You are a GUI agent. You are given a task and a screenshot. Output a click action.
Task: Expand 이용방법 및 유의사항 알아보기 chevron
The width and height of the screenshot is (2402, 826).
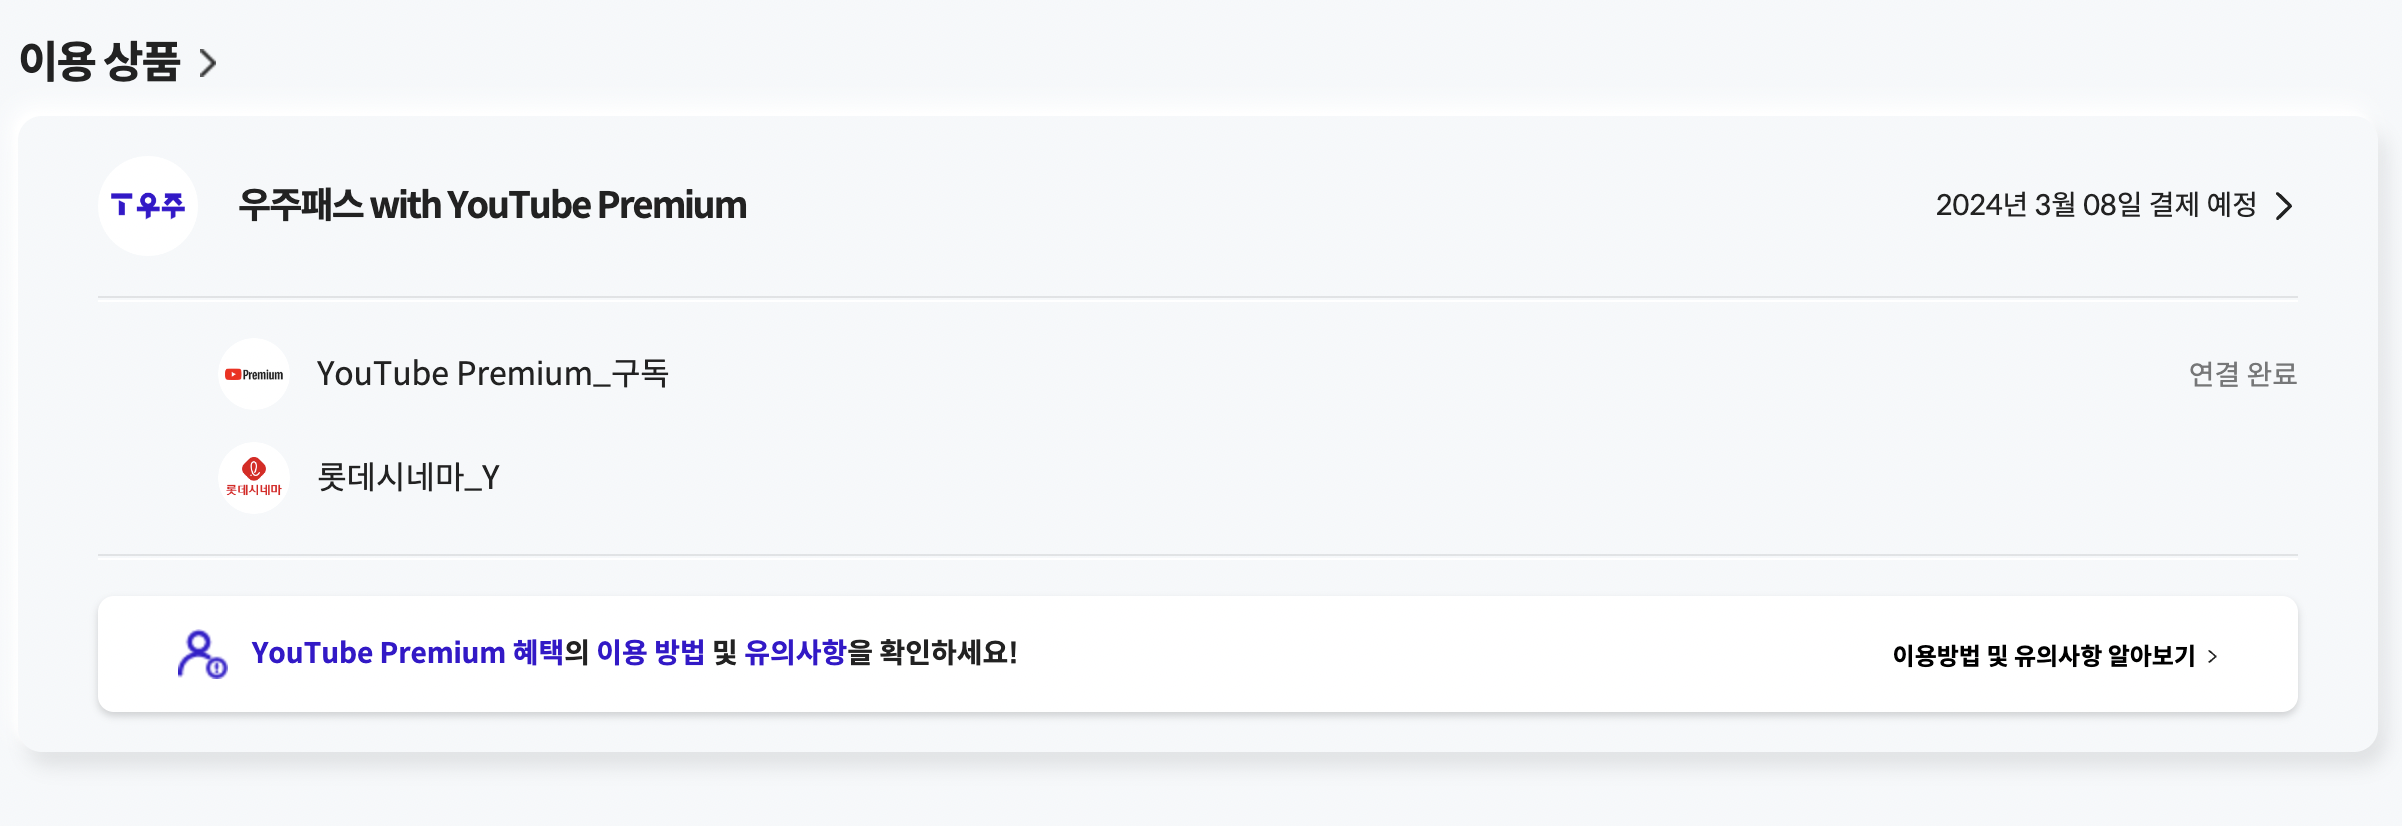(x=2213, y=656)
